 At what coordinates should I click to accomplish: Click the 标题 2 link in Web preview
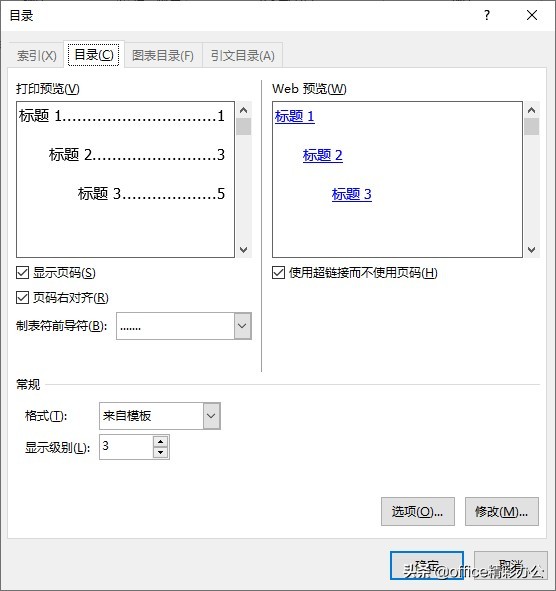click(323, 155)
